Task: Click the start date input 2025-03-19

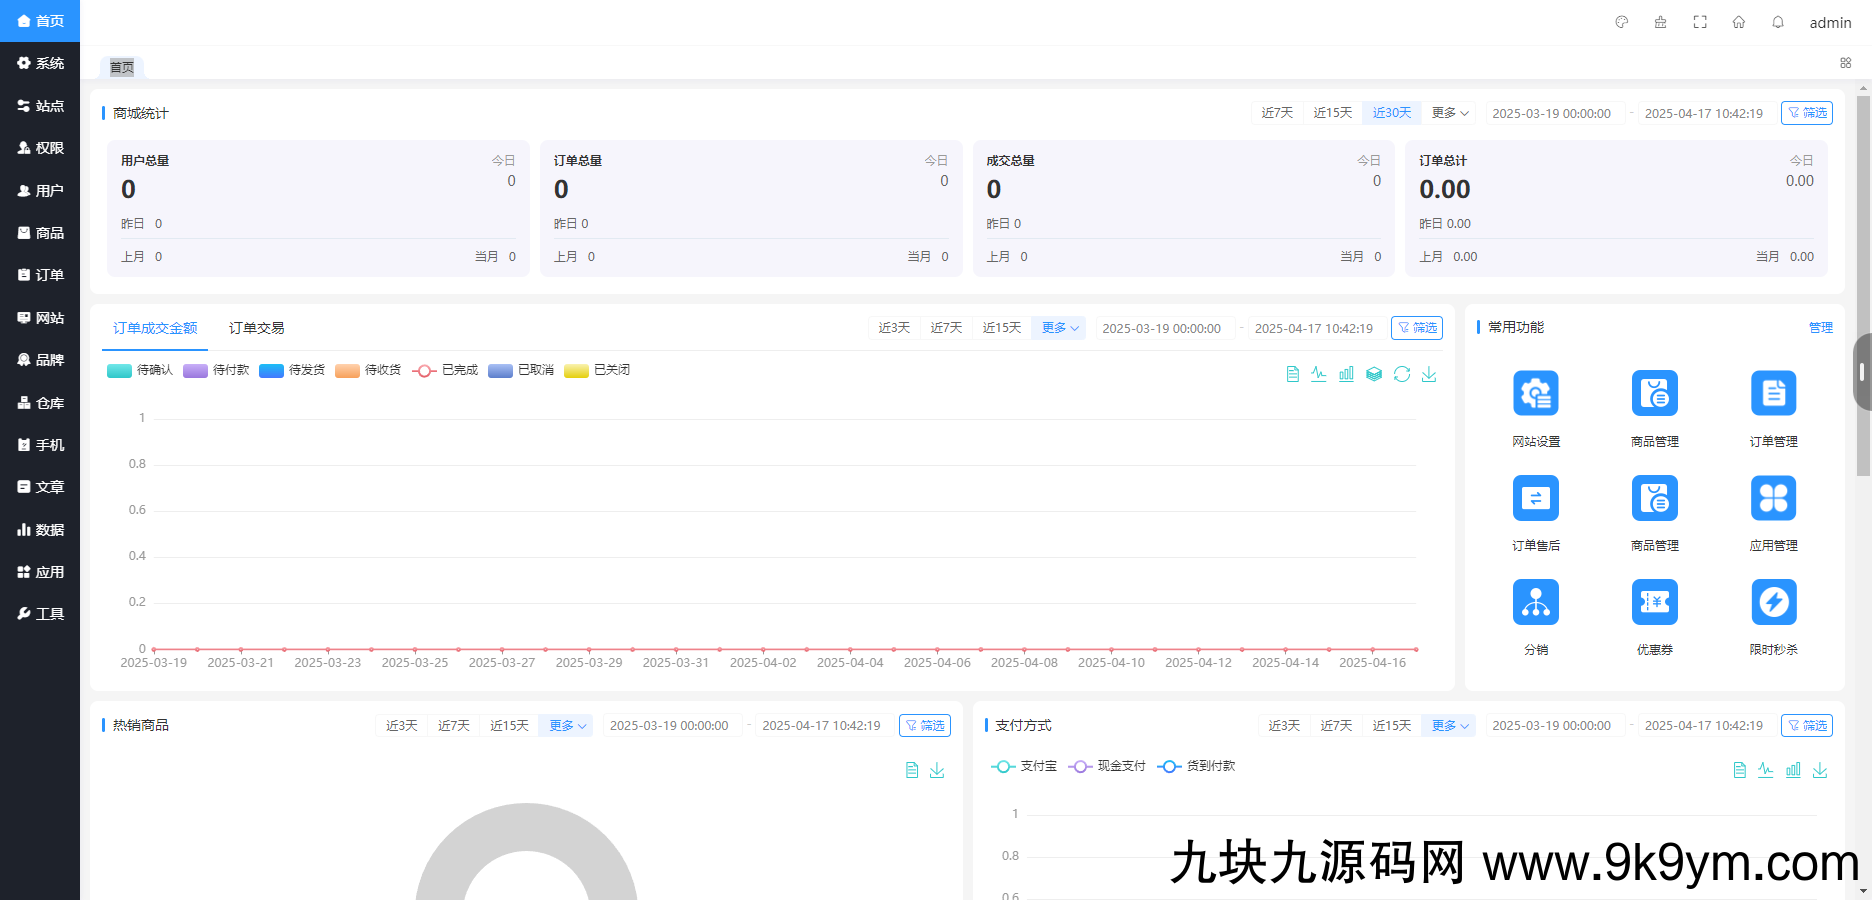Action: coord(1551,113)
